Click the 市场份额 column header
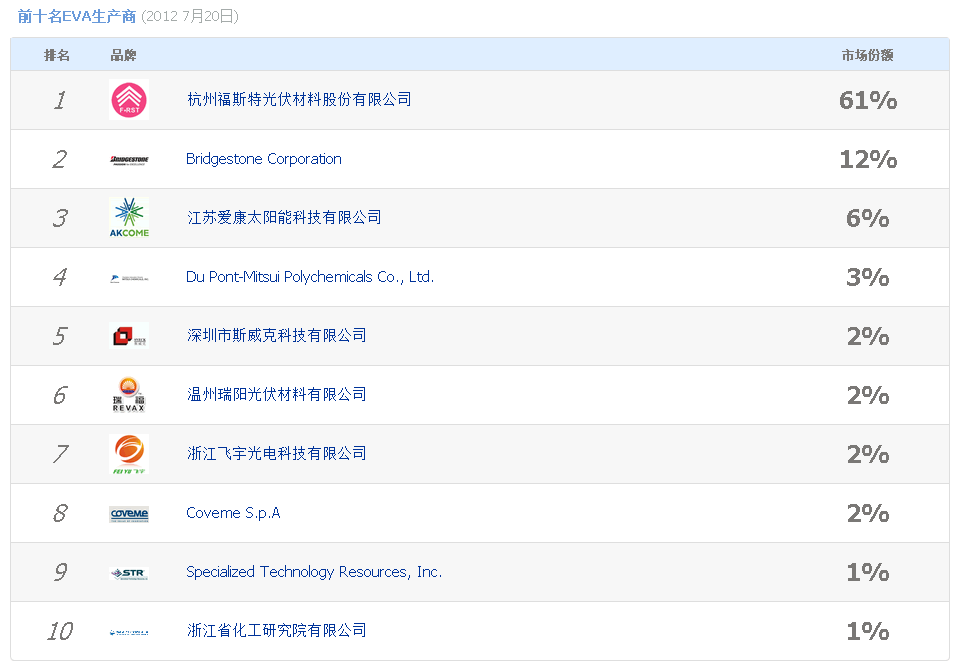Screen dimensions: 959x668 [x=867, y=55]
